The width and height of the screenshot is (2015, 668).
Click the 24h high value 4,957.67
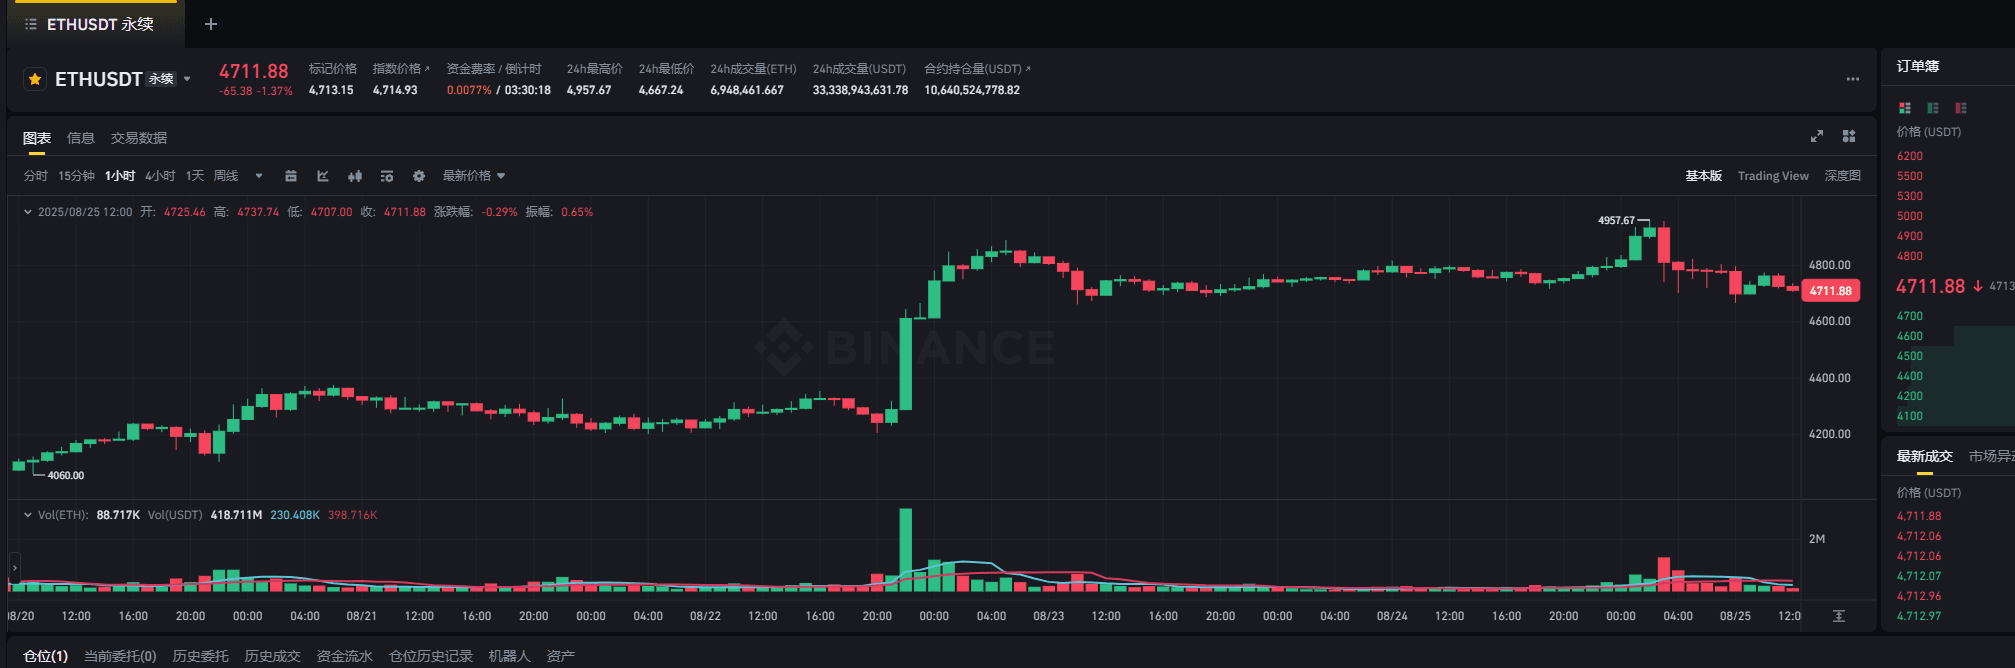(589, 90)
